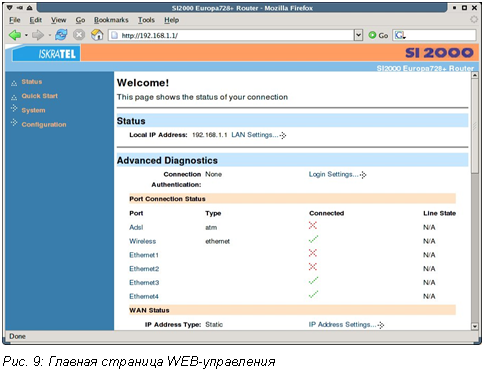Click the Wireless port link
This screenshot has height=379, width=484.
pyautogui.click(x=143, y=241)
